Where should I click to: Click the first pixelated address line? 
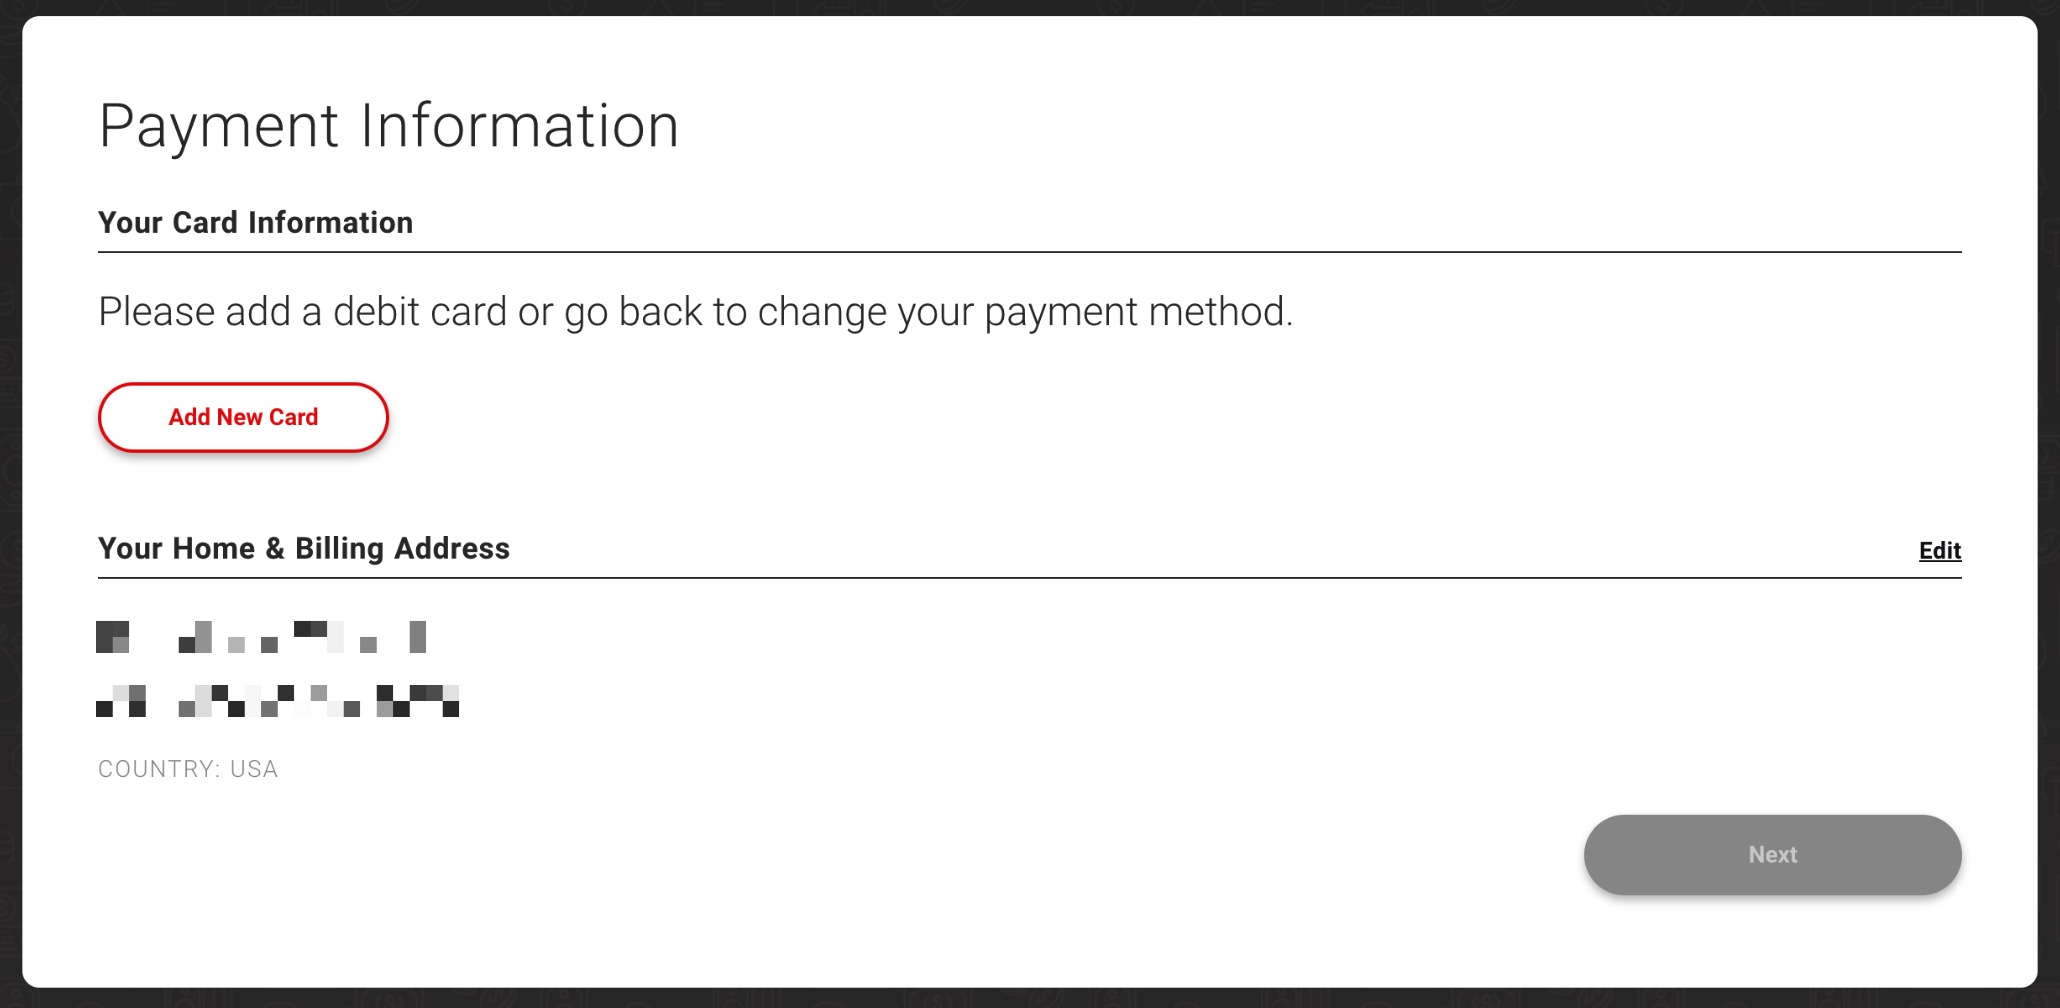tap(261, 637)
